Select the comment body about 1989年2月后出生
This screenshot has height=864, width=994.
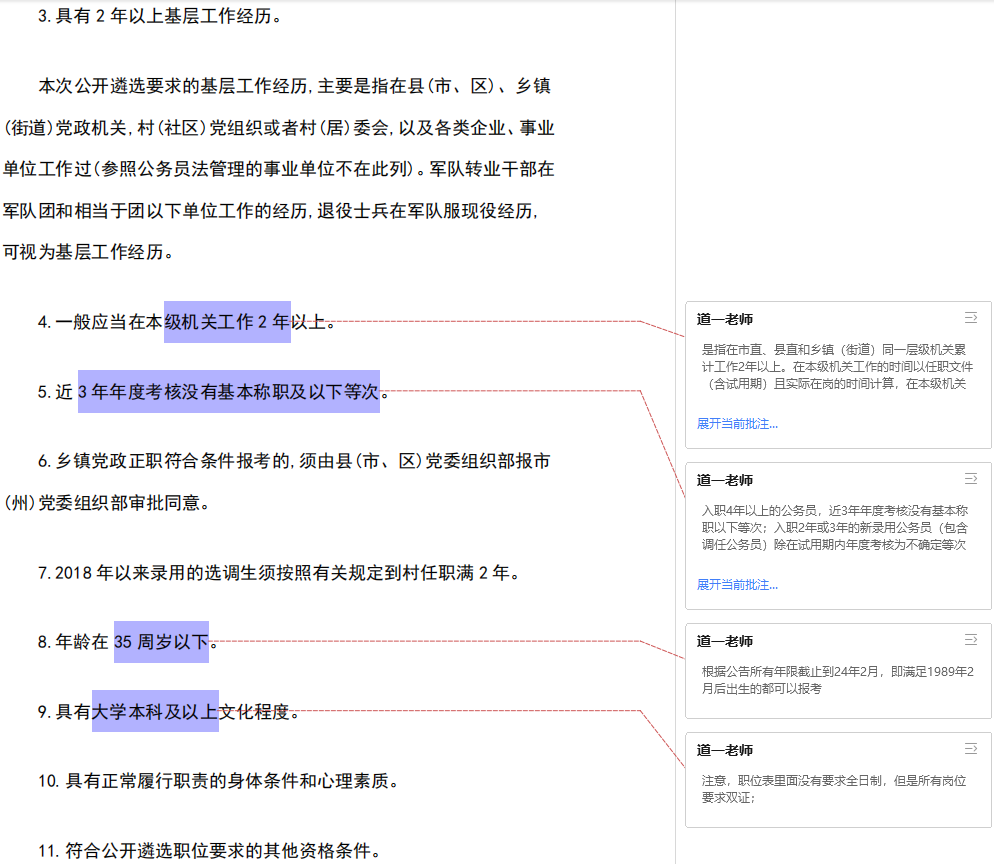[x=837, y=680]
